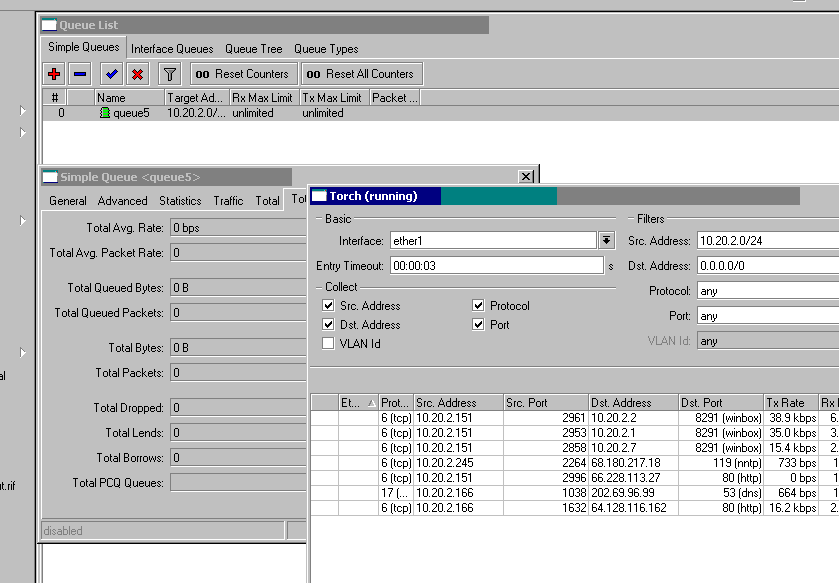Toggle the Dst. Address collect checkbox
This screenshot has width=839, height=583.
pos(328,325)
